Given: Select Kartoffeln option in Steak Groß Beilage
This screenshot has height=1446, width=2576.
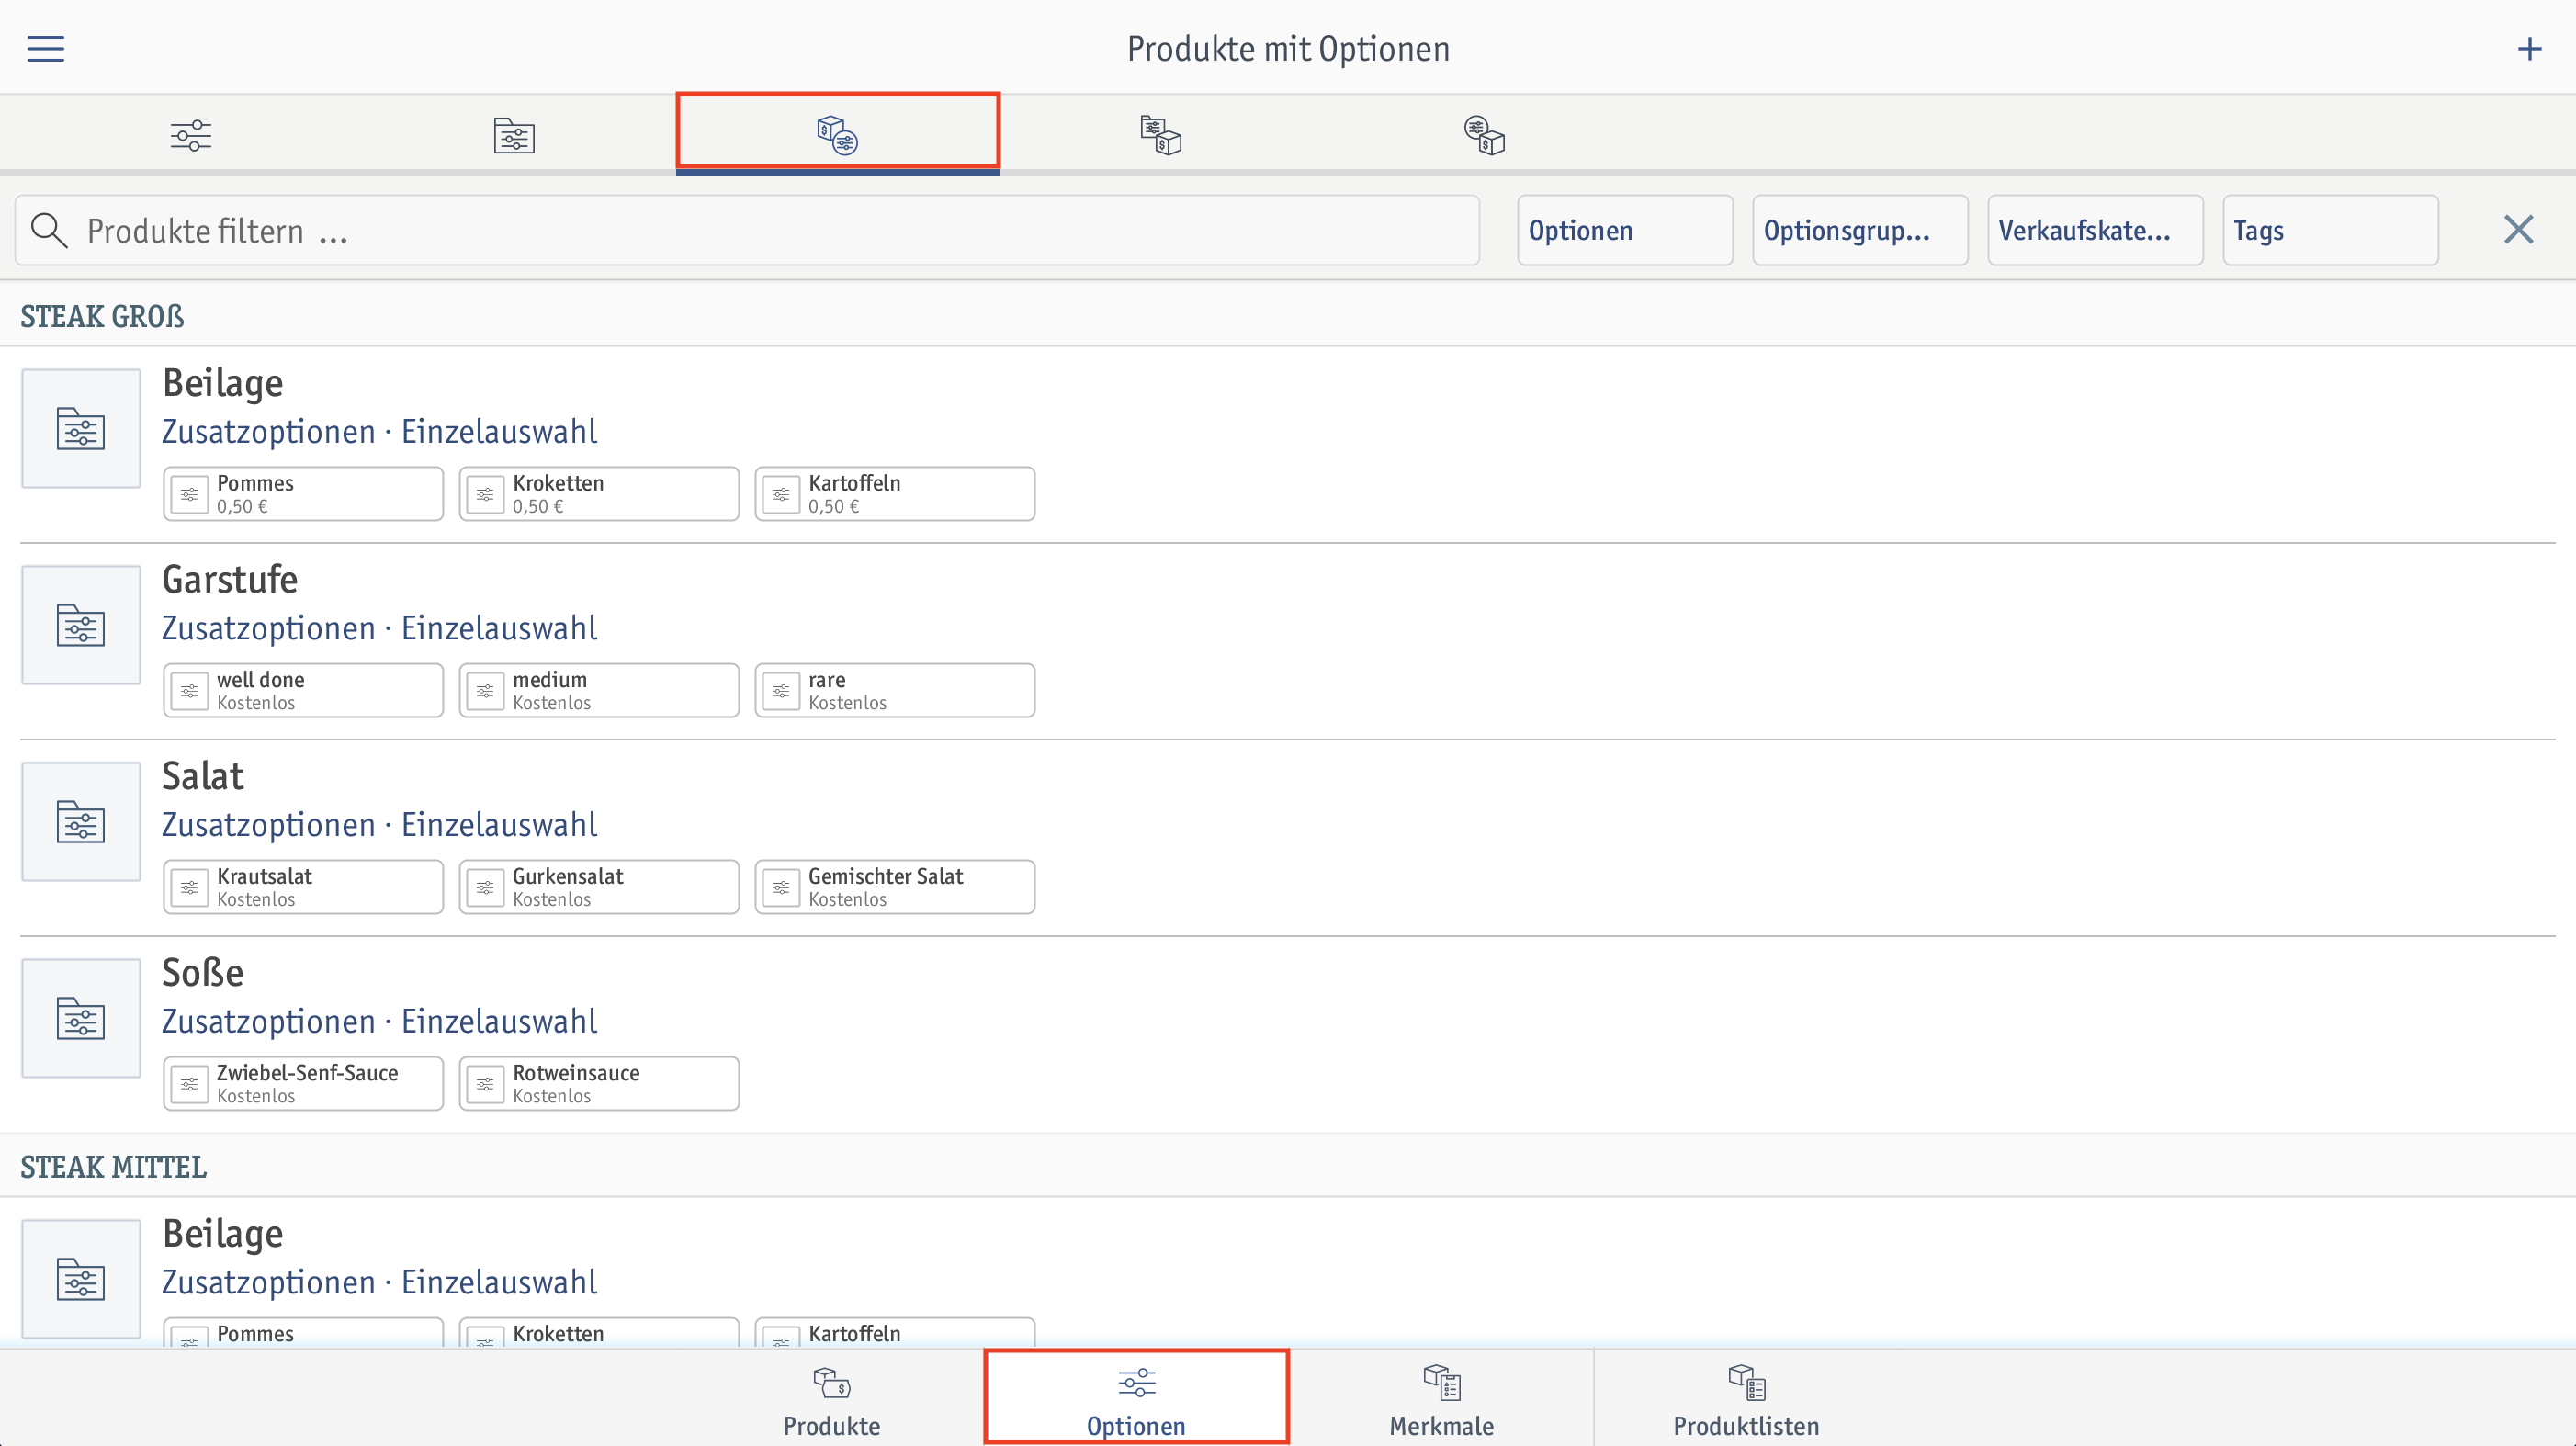Looking at the screenshot, I should 895,493.
